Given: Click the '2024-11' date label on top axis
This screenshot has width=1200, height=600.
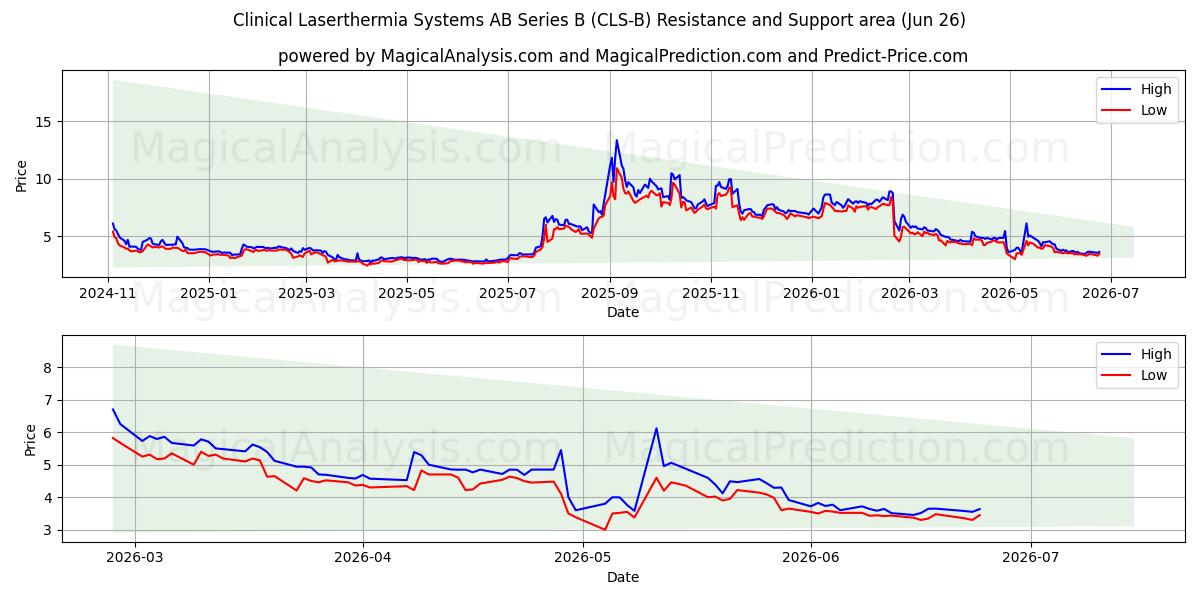Looking at the screenshot, I should click(x=108, y=293).
